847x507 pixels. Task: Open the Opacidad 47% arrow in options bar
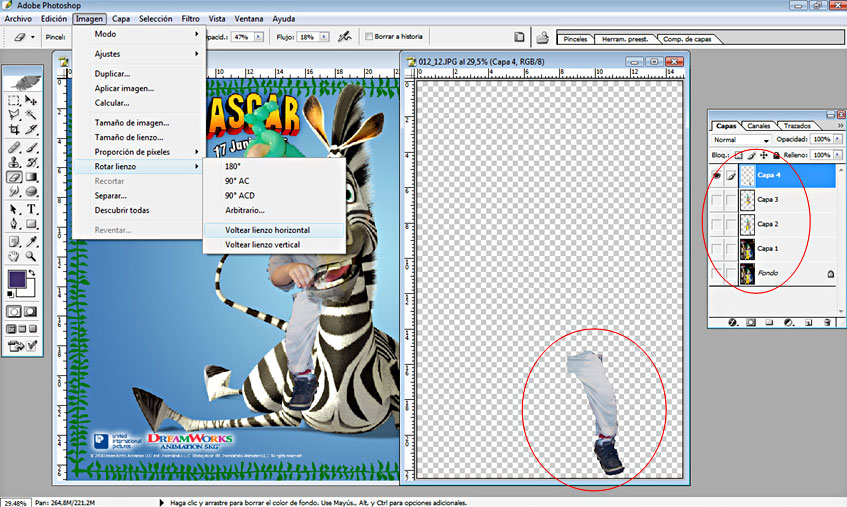click(259, 37)
